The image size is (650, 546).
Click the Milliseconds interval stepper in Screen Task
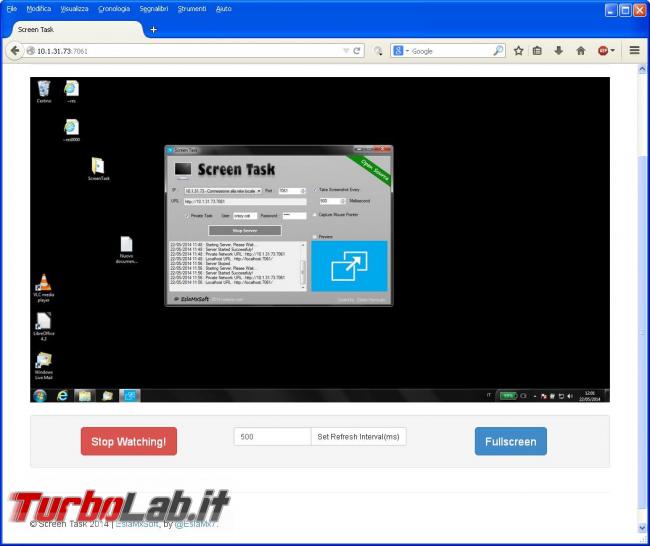tap(342, 201)
